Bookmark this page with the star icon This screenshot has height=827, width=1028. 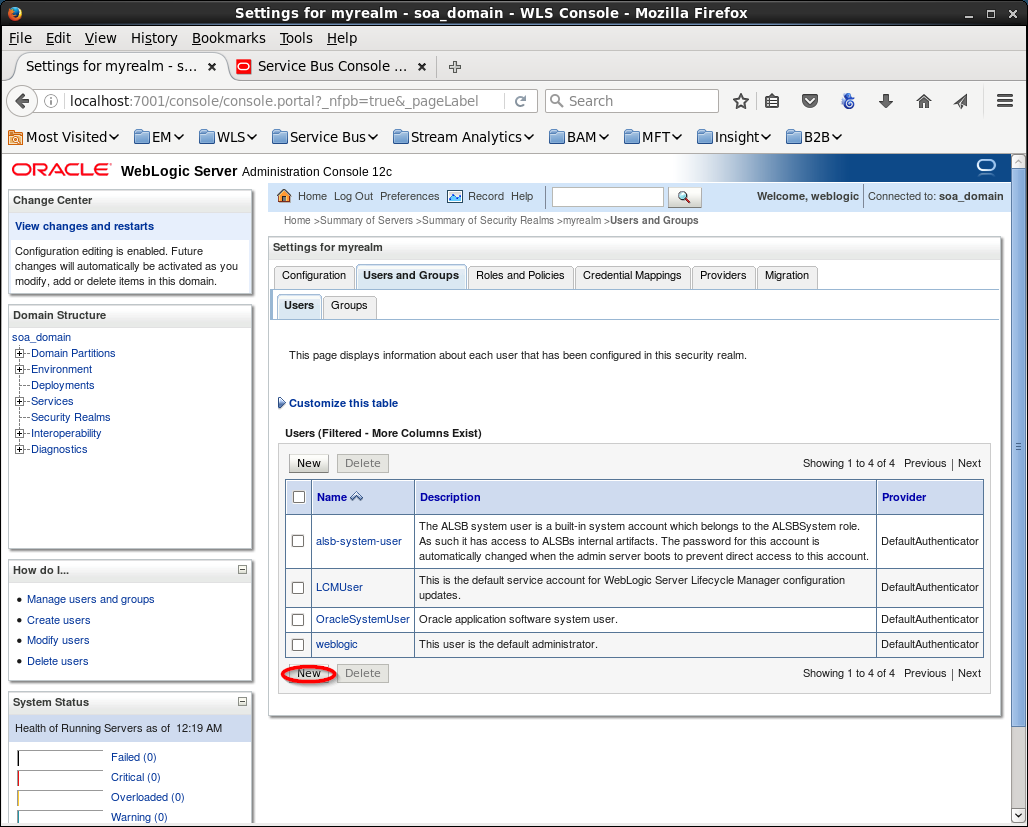pos(741,101)
